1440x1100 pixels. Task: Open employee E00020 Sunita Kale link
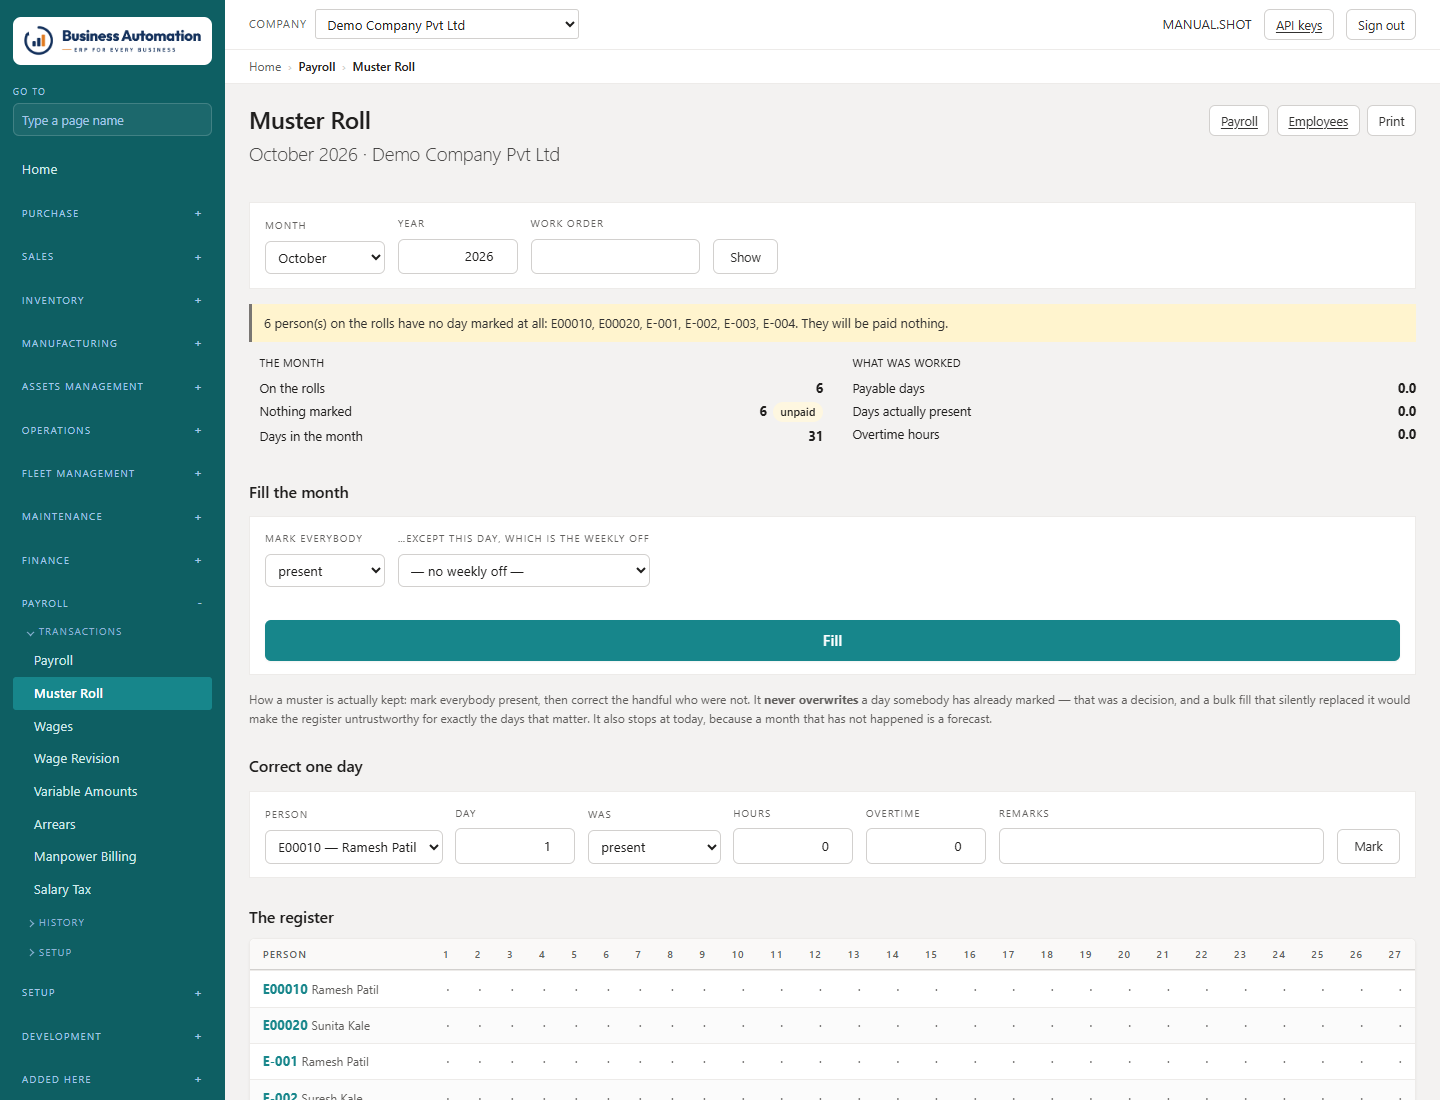(x=285, y=1025)
